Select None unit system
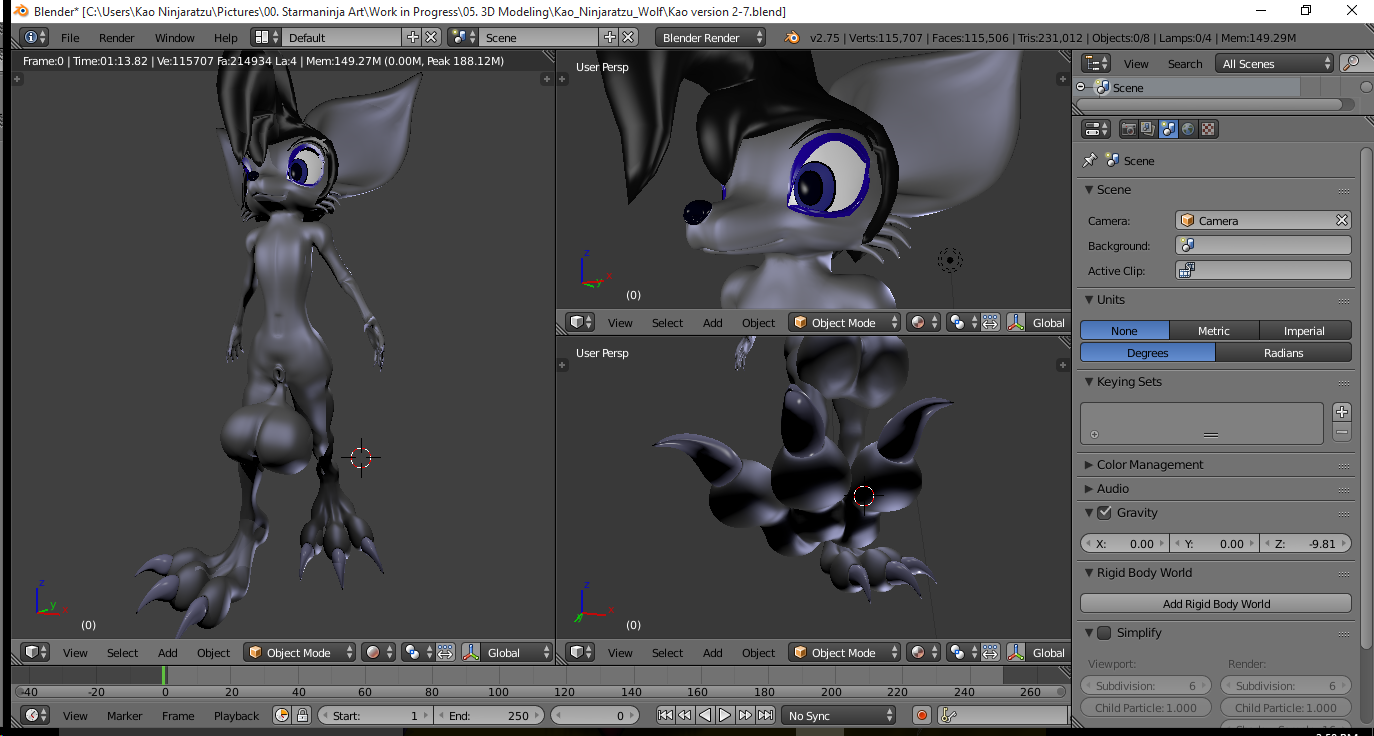1374x736 pixels. (1124, 330)
